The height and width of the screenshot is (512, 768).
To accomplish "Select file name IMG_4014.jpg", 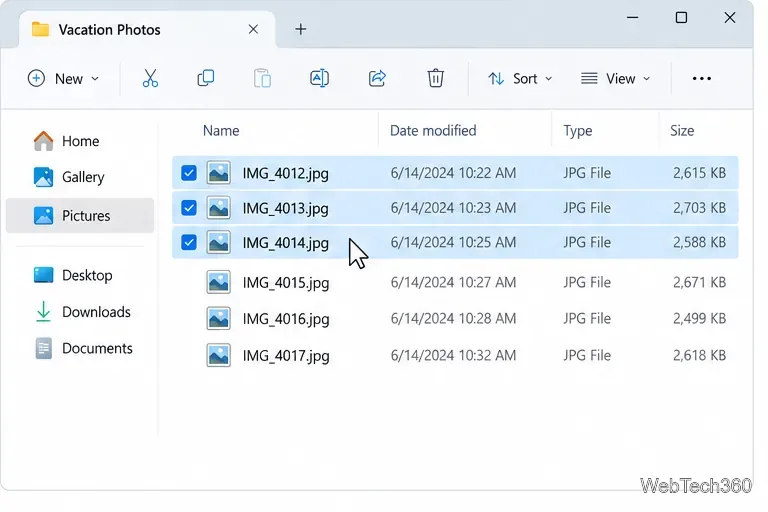I will (x=286, y=243).
